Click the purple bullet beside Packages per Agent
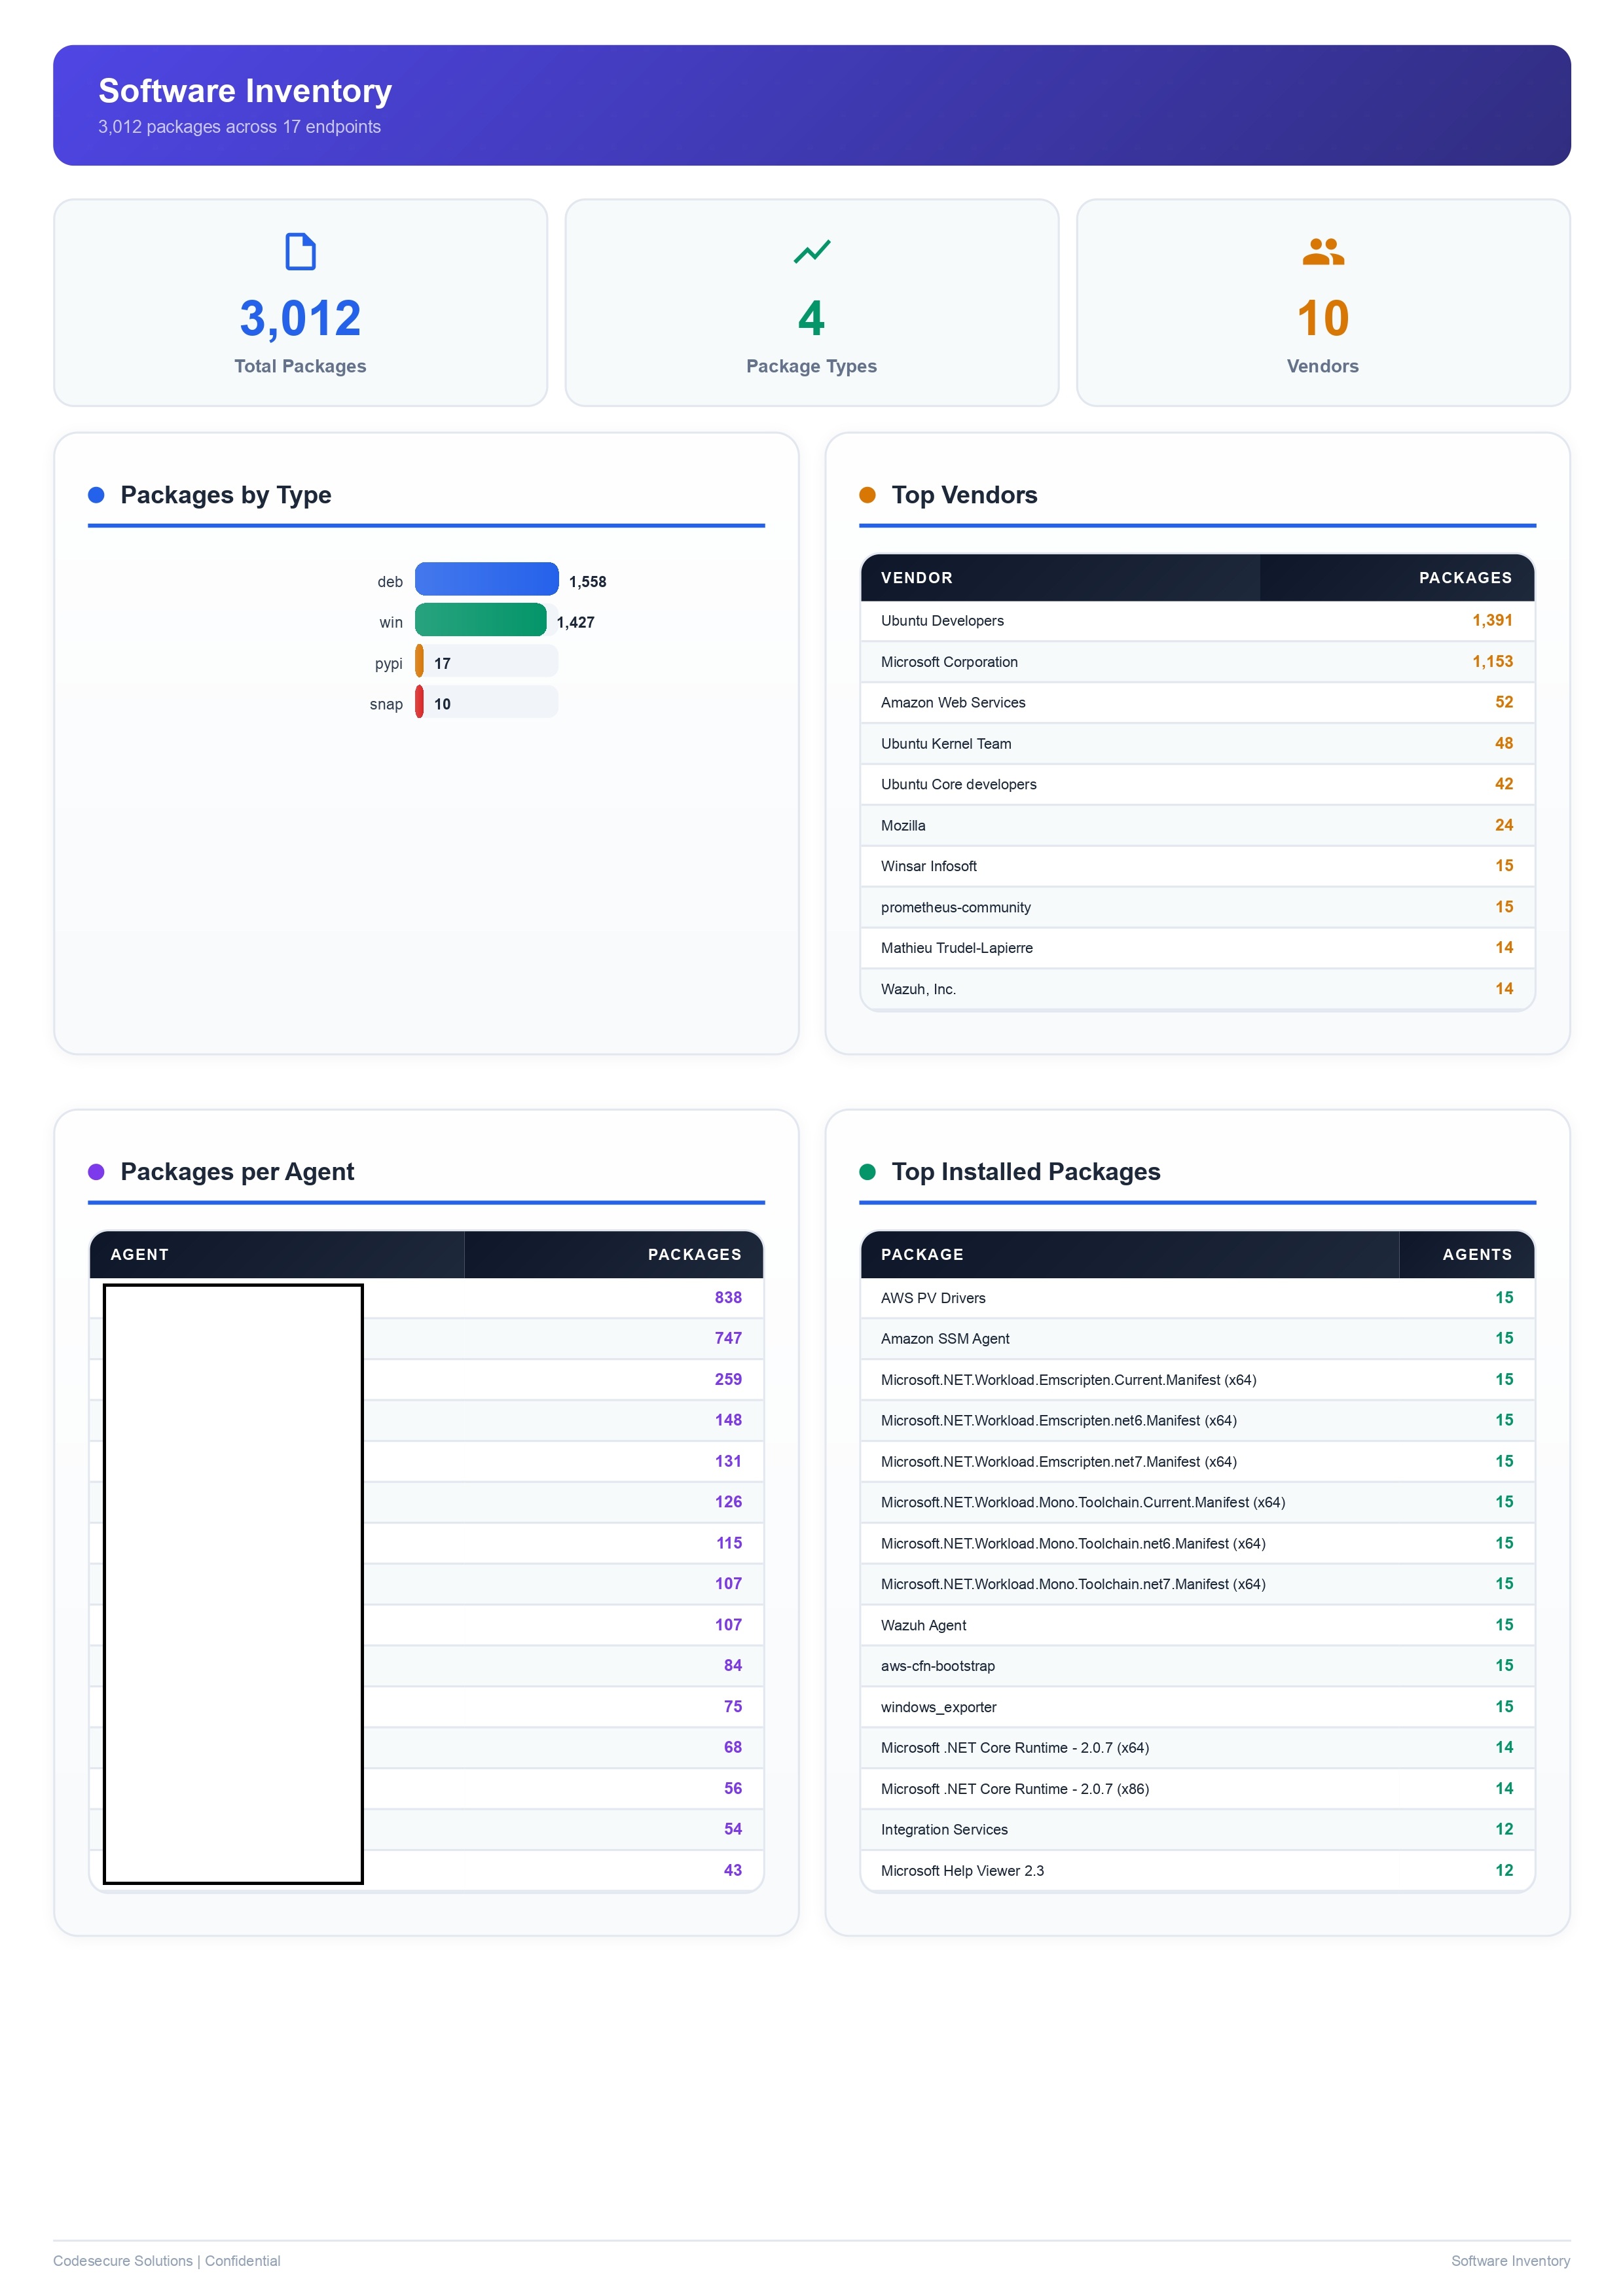Image resolution: width=1623 pixels, height=2296 pixels. [96, 1170]
